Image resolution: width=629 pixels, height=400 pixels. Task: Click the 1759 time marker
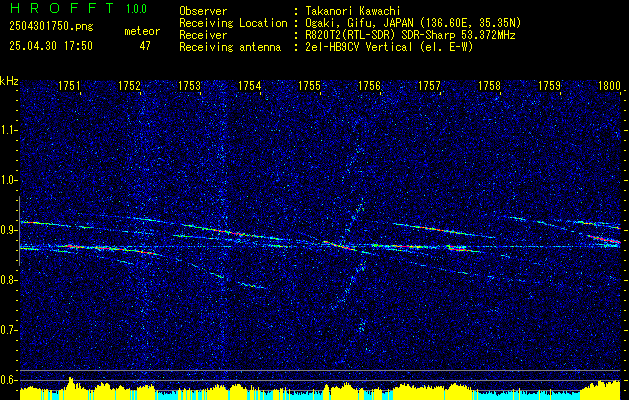coord(550,86)
